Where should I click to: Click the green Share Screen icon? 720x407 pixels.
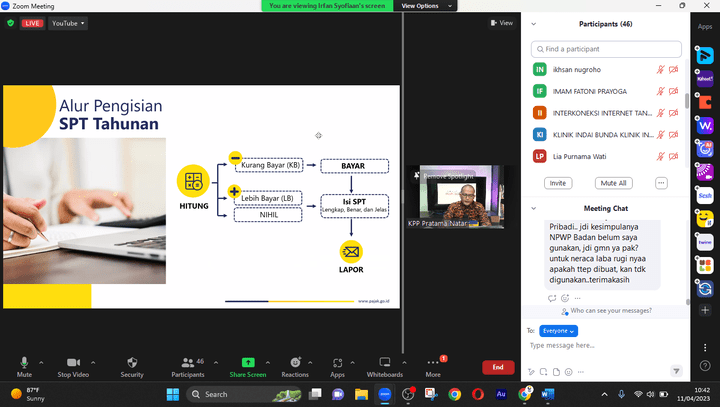(x=248, y=362)
